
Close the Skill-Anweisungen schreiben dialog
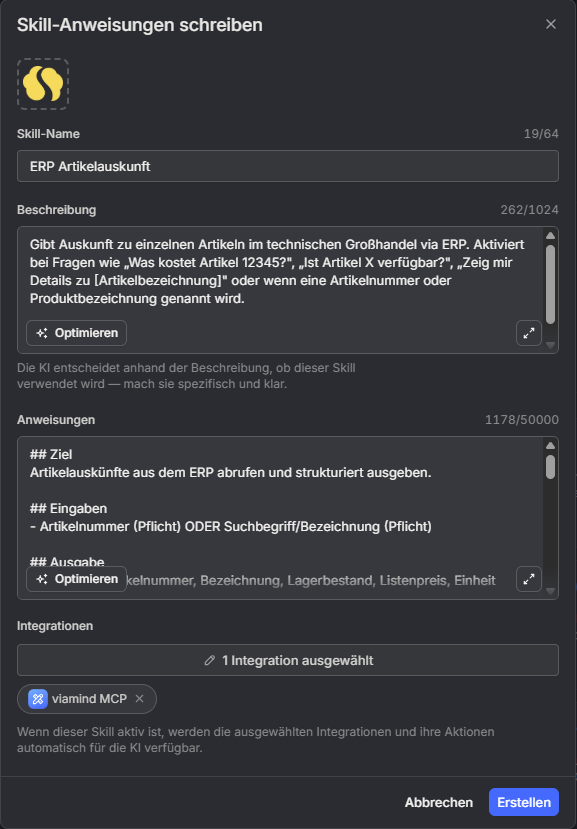(x=551, y=25)
